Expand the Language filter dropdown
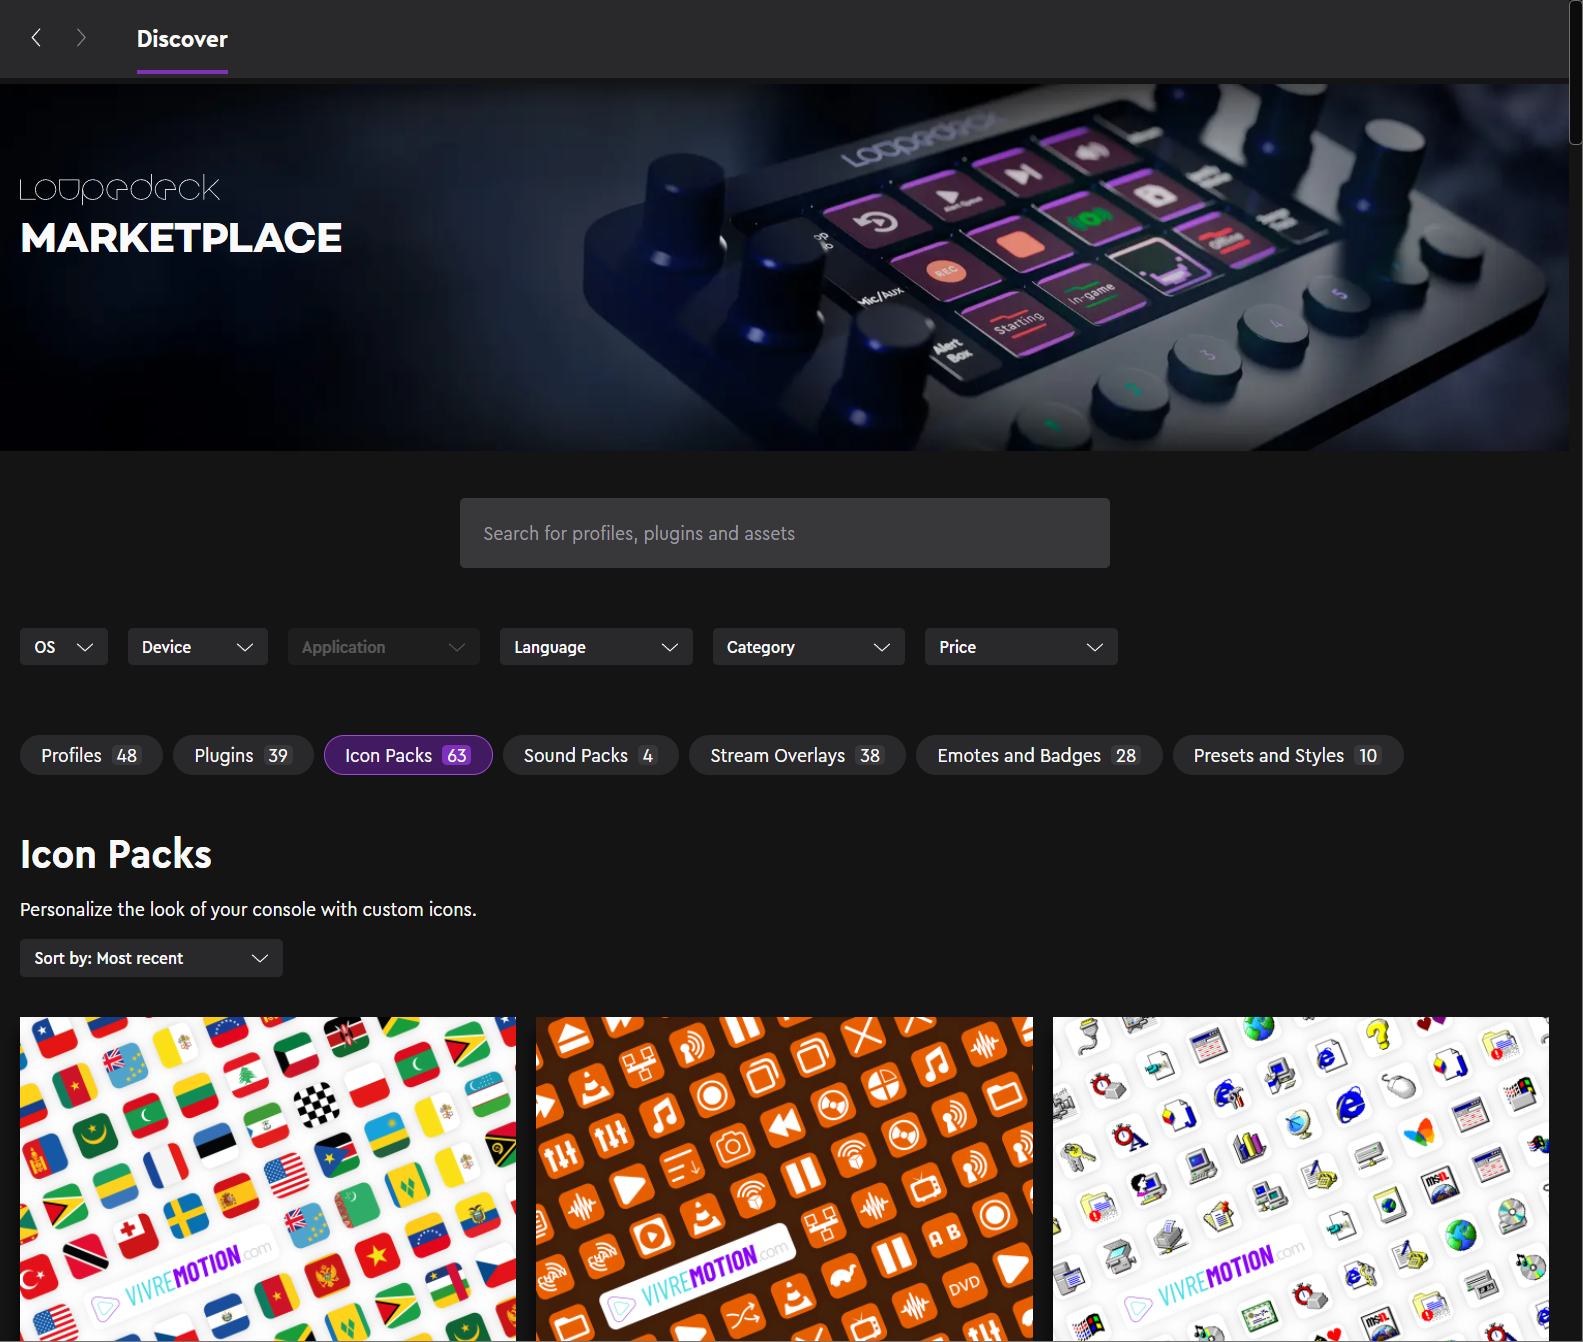Viewport: 1583px width, 1342px height. tap(596, 647)
